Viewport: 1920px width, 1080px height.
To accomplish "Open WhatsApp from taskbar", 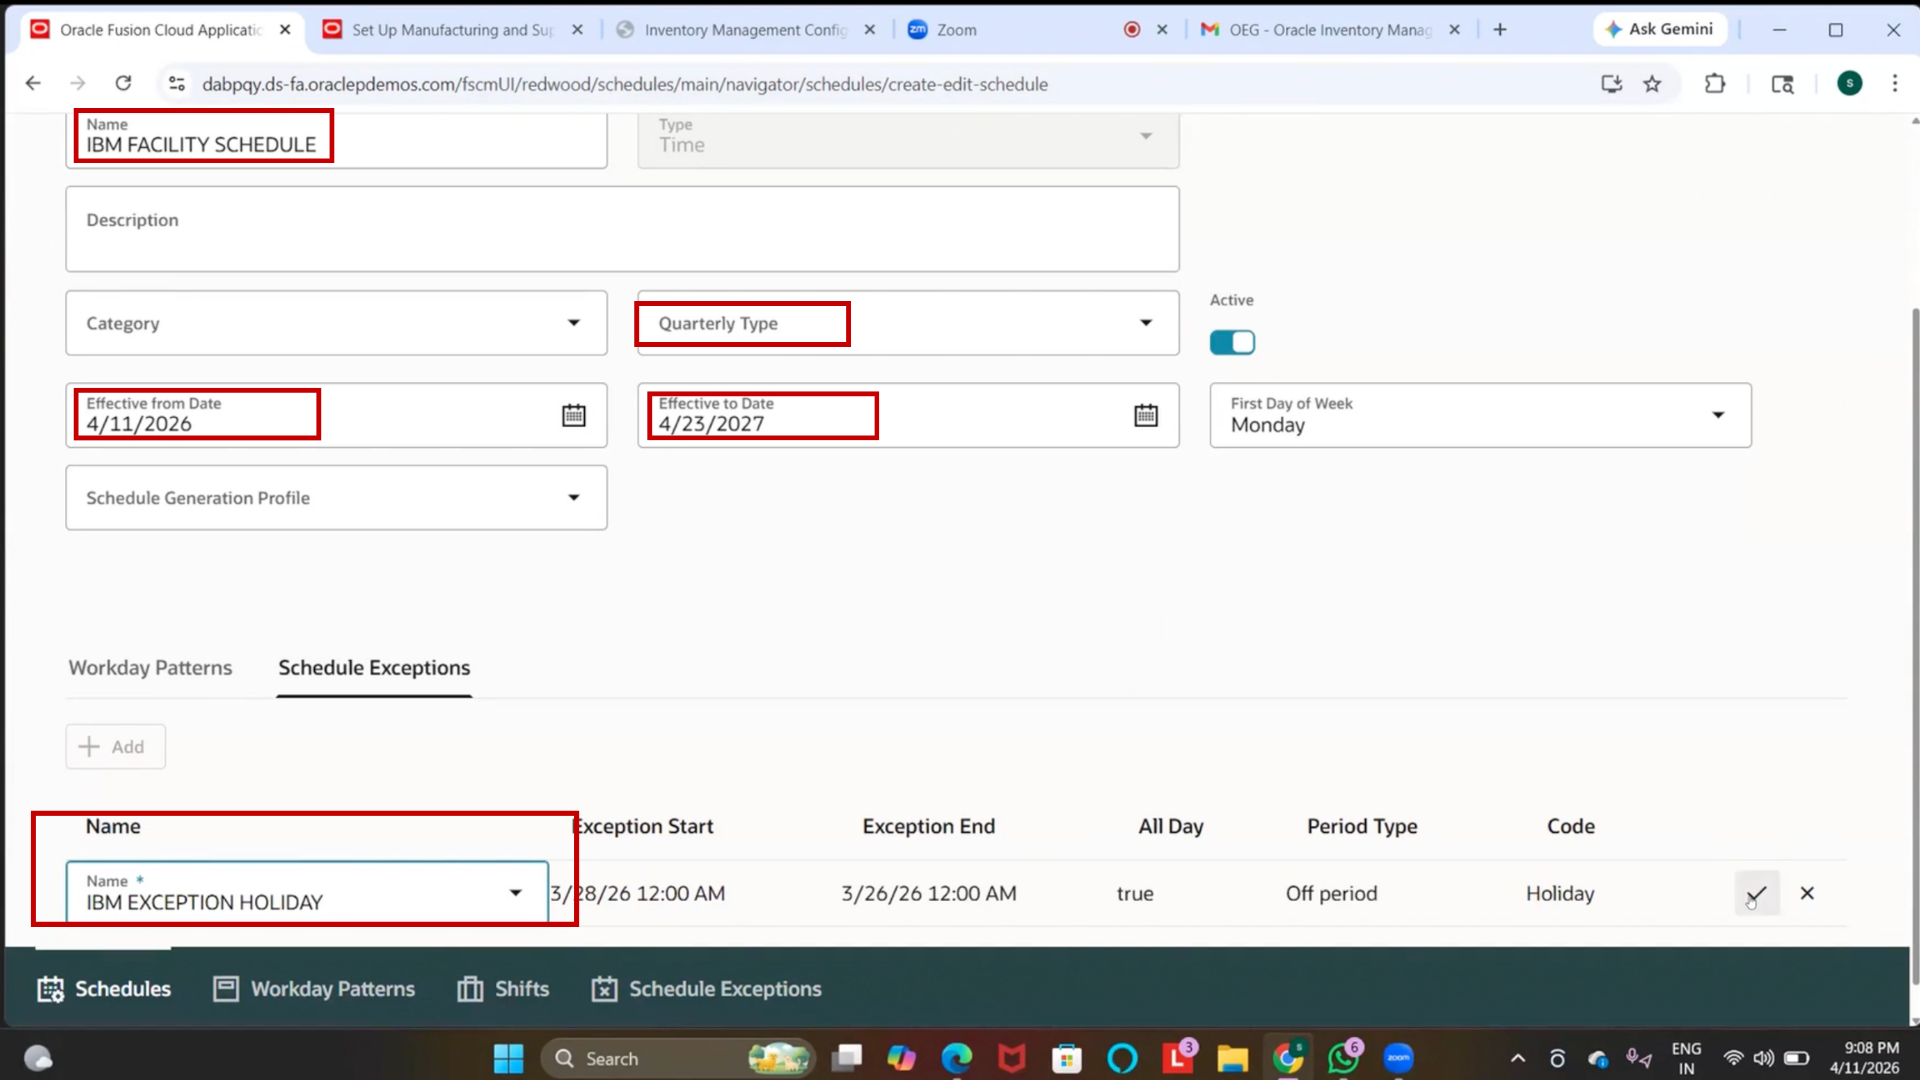I will pyautogui.click(x=1343, y=1058).
